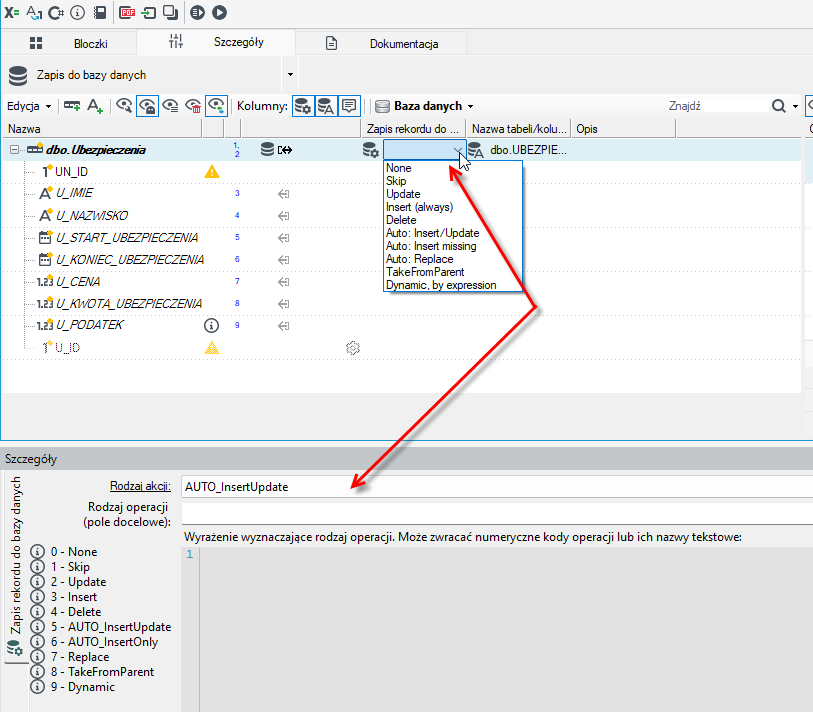Toggle the database name column button

[x=326, y=106]
